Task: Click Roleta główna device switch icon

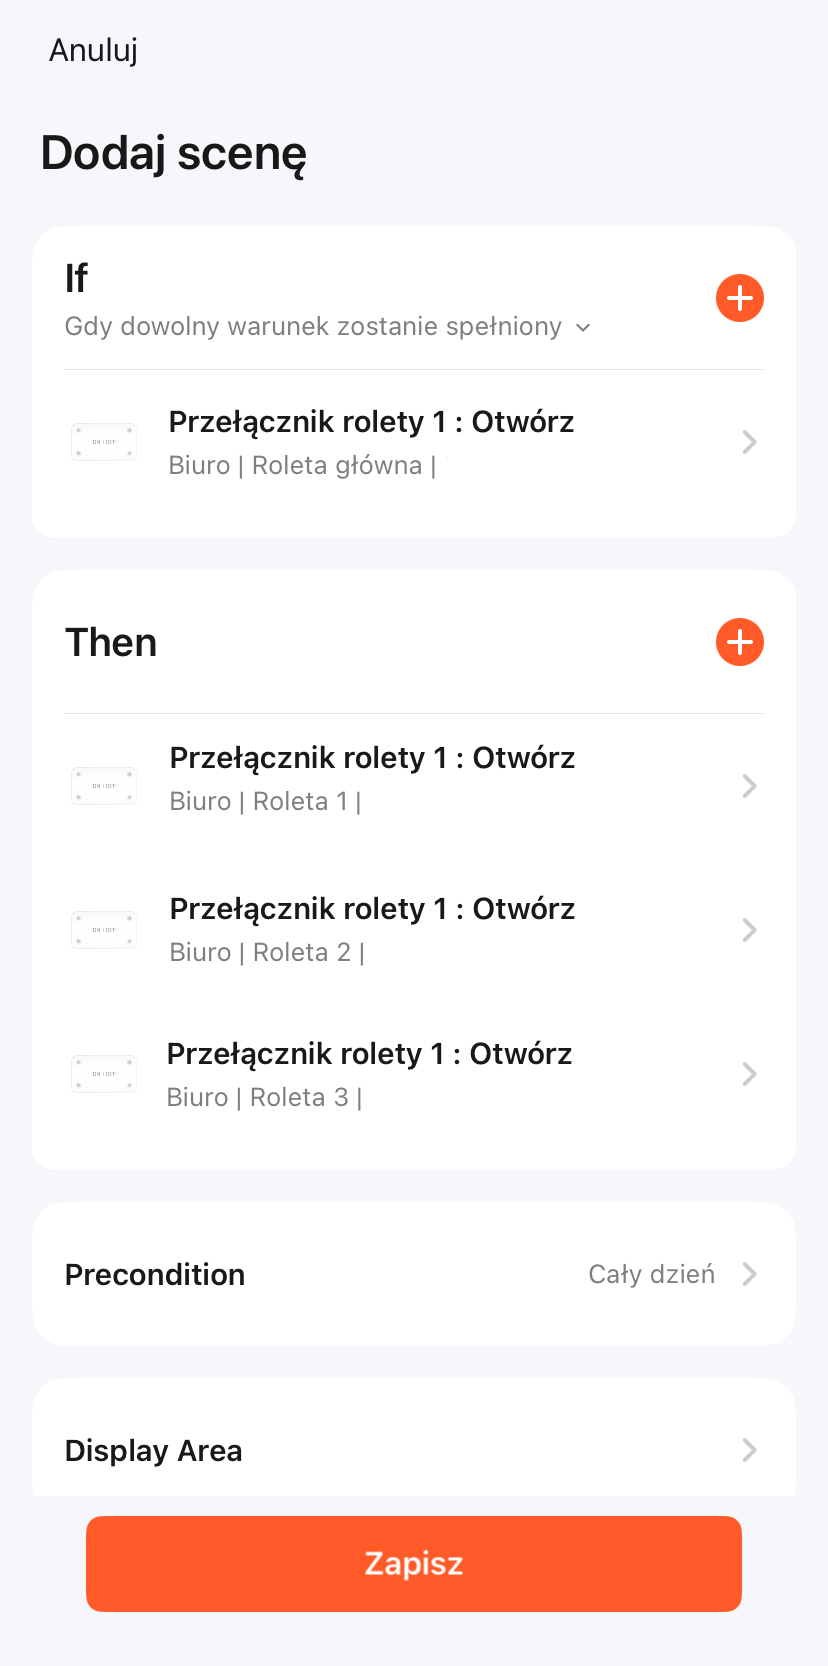Action: [104, 442]
